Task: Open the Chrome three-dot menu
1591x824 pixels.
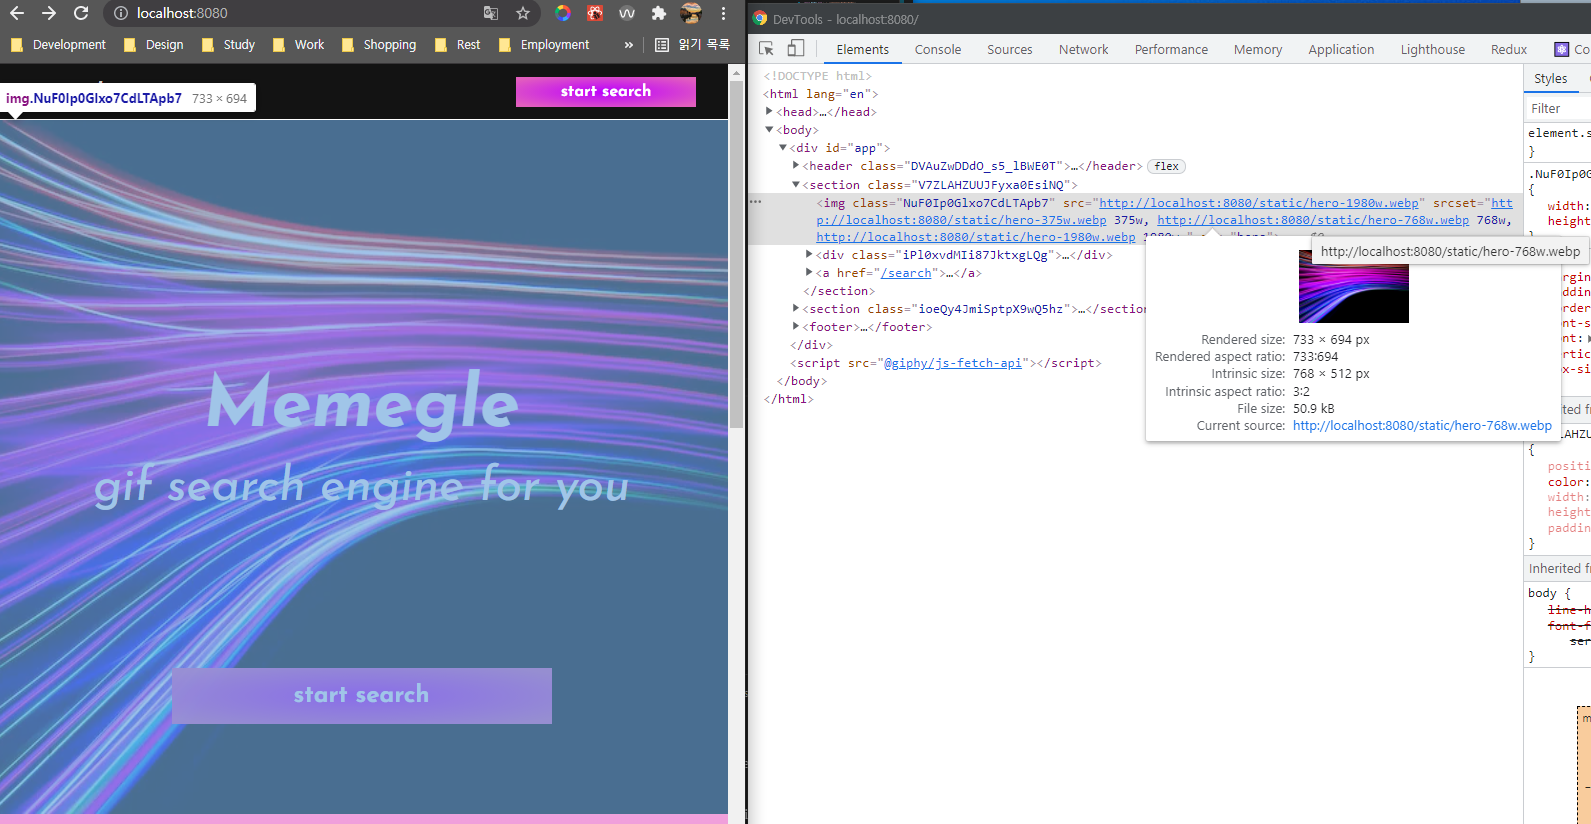Action: coord(723,13)
